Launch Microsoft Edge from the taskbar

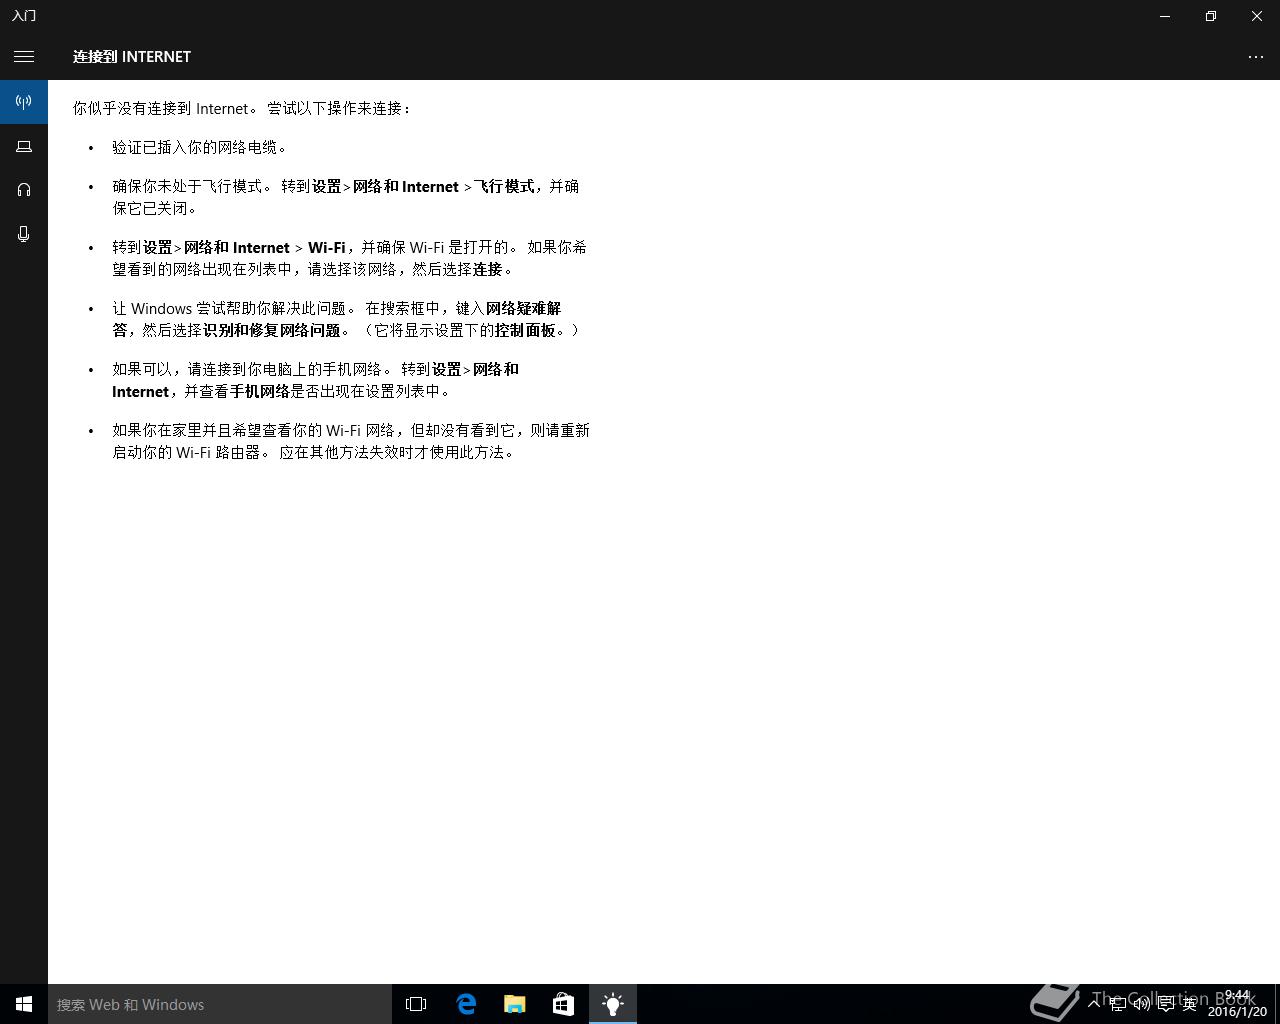(465, 1004)
